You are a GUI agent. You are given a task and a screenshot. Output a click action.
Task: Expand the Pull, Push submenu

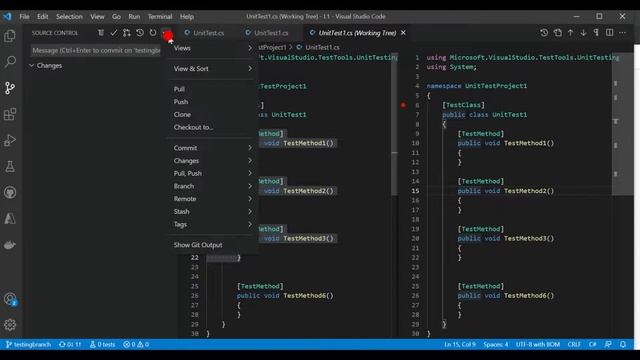(213, 173)
